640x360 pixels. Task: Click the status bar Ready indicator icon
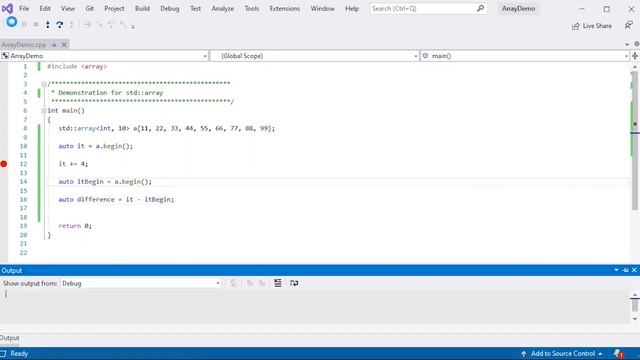tap(4, 353)
